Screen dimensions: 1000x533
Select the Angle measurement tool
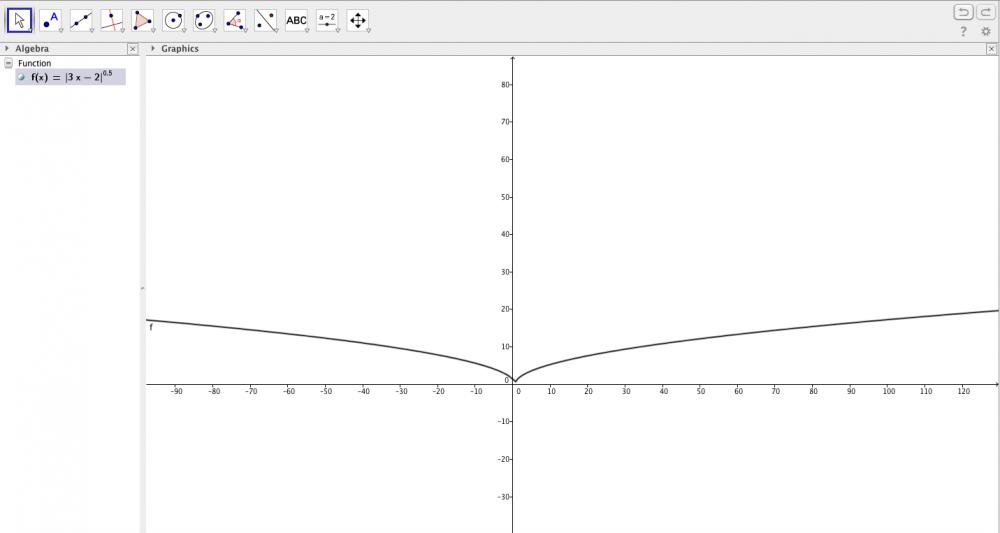(235, 20)
